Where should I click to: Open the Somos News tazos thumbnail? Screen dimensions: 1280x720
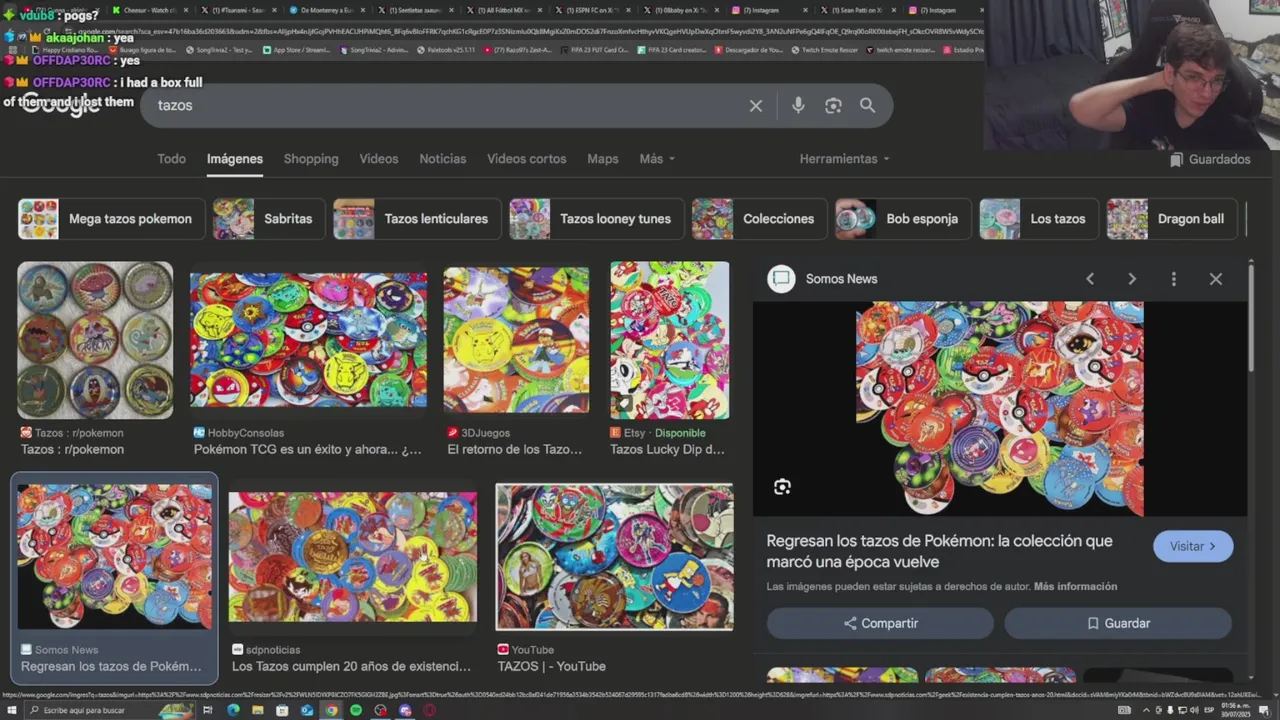[115, 557]
